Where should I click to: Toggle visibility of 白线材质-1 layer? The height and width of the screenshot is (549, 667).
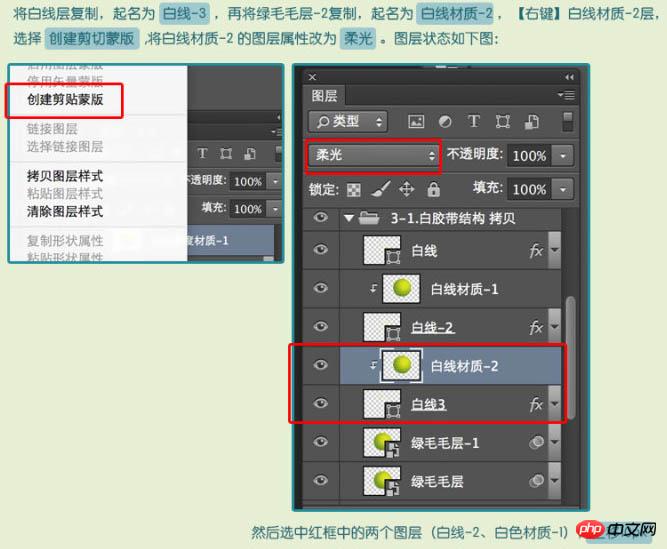(x=321, y=288)
